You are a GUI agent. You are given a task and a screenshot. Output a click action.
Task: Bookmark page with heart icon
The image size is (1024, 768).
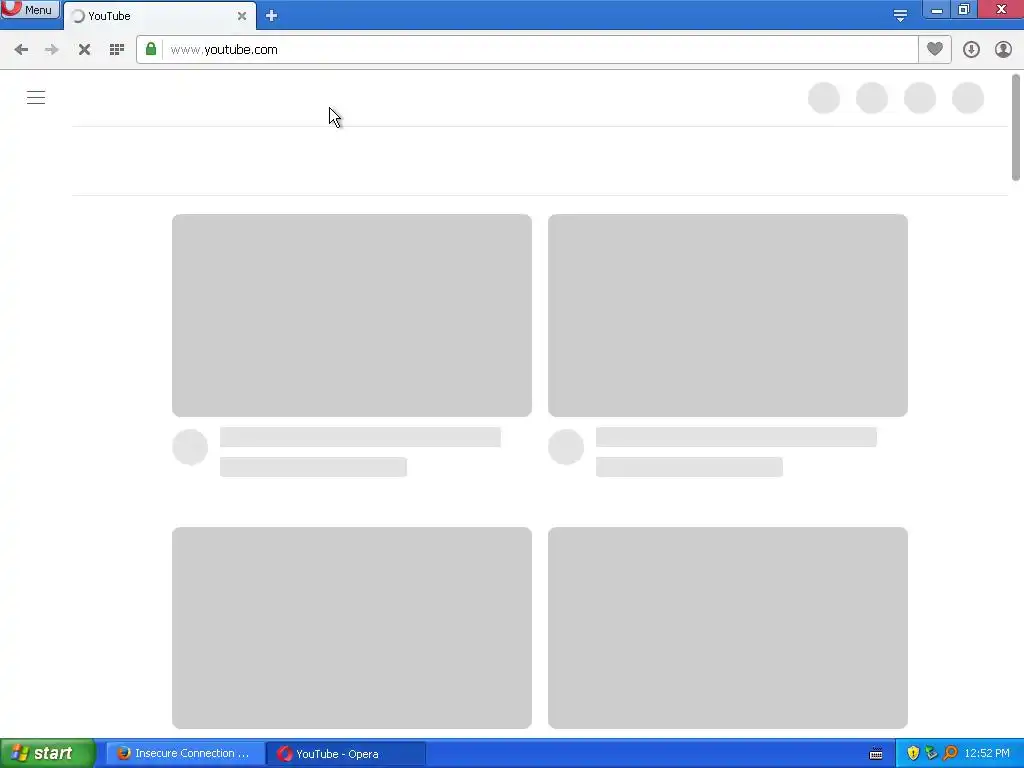935,49
